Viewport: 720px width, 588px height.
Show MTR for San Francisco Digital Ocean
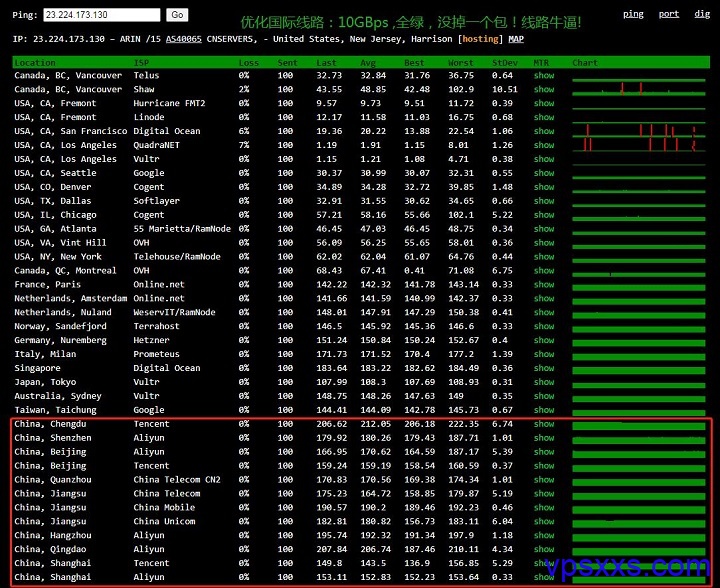click(544, 131)
